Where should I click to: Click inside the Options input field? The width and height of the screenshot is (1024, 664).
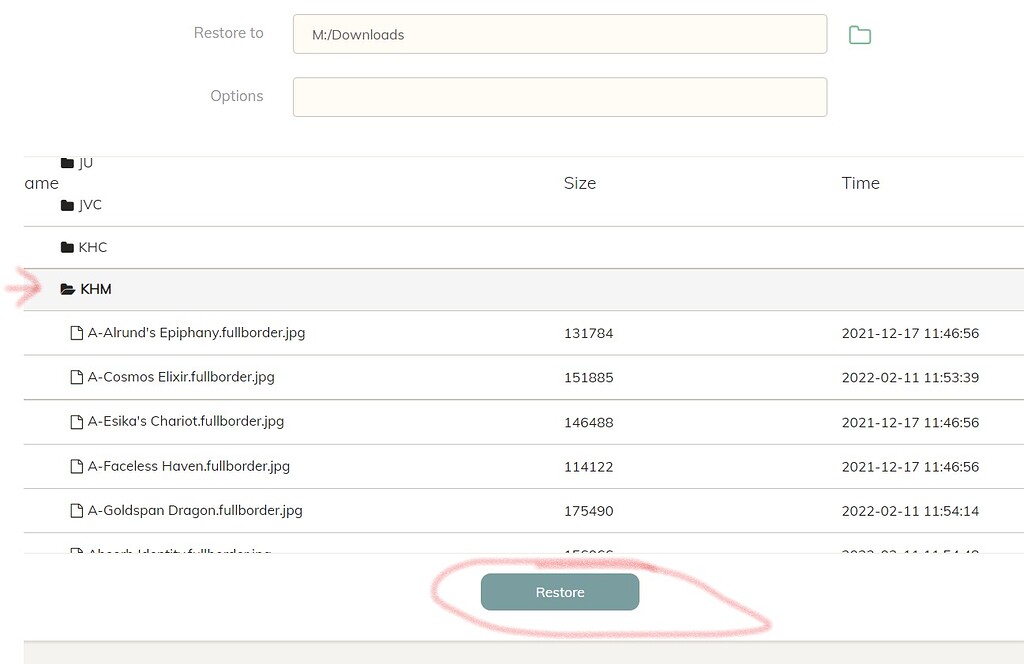pyautogui.click(x=559, y=96)
